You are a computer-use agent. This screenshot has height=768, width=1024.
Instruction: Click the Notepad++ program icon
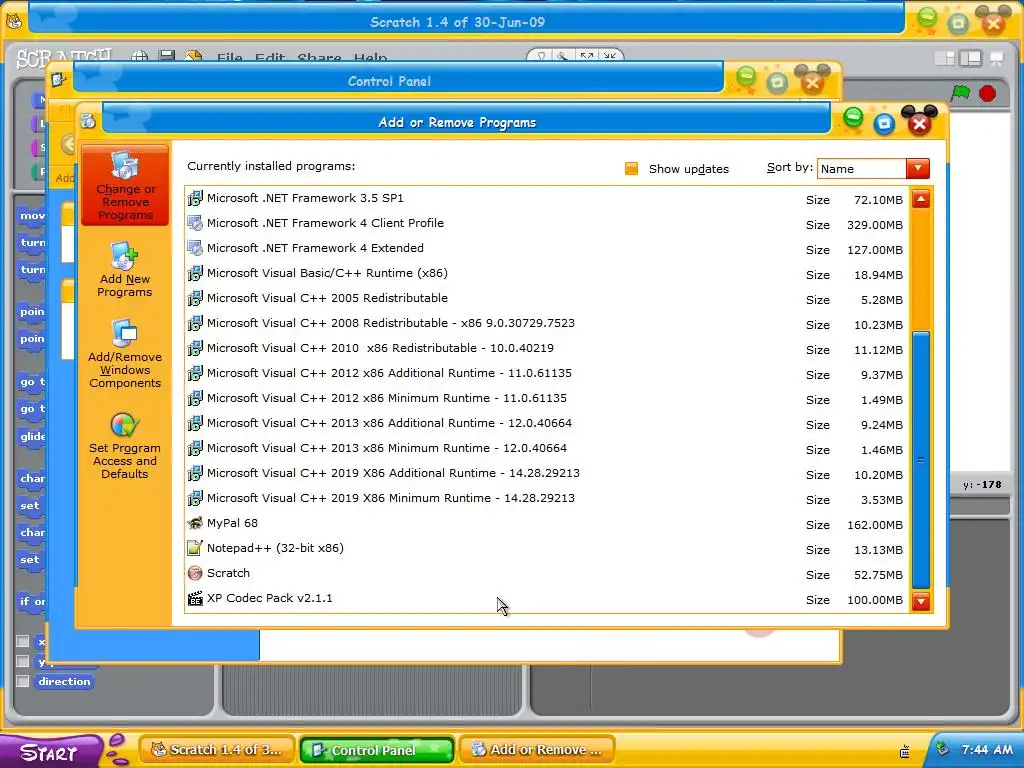(x=195, y=548)
